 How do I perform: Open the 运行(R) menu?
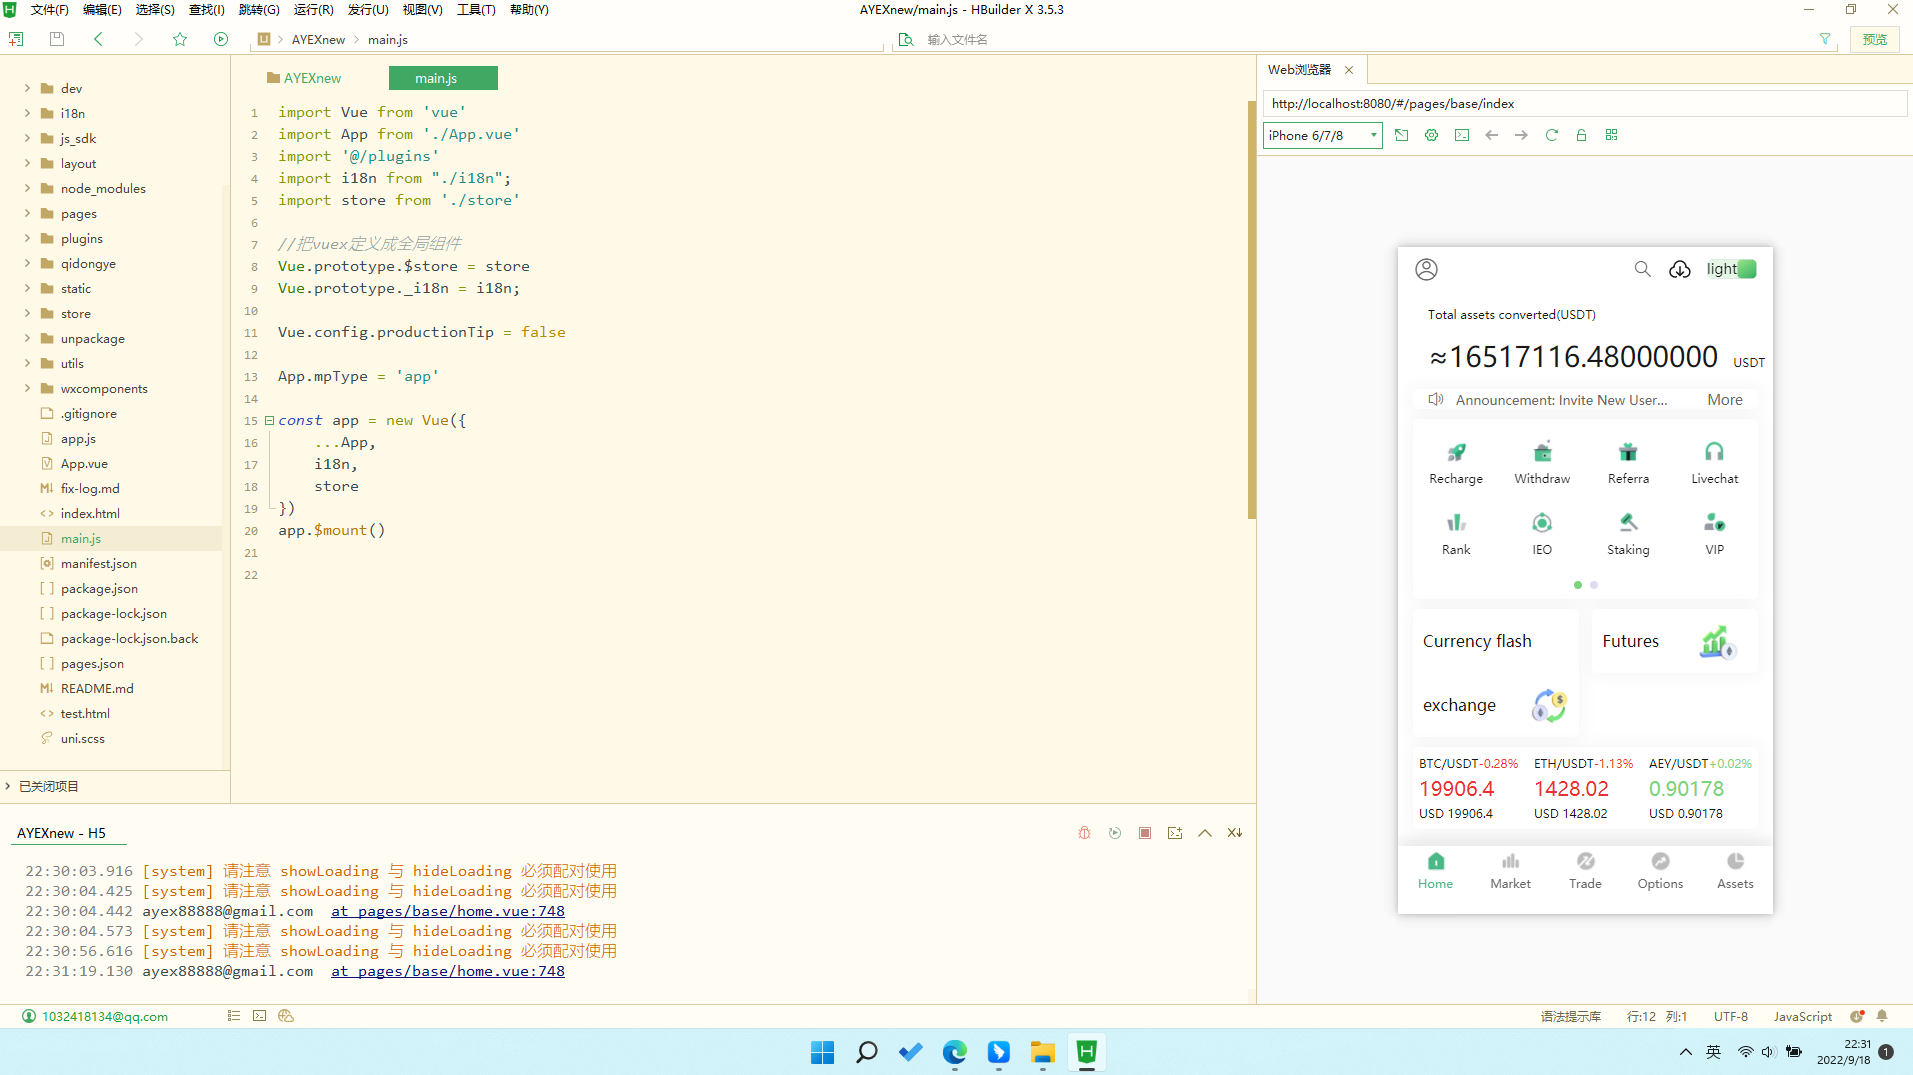click(x=313, y=10)
